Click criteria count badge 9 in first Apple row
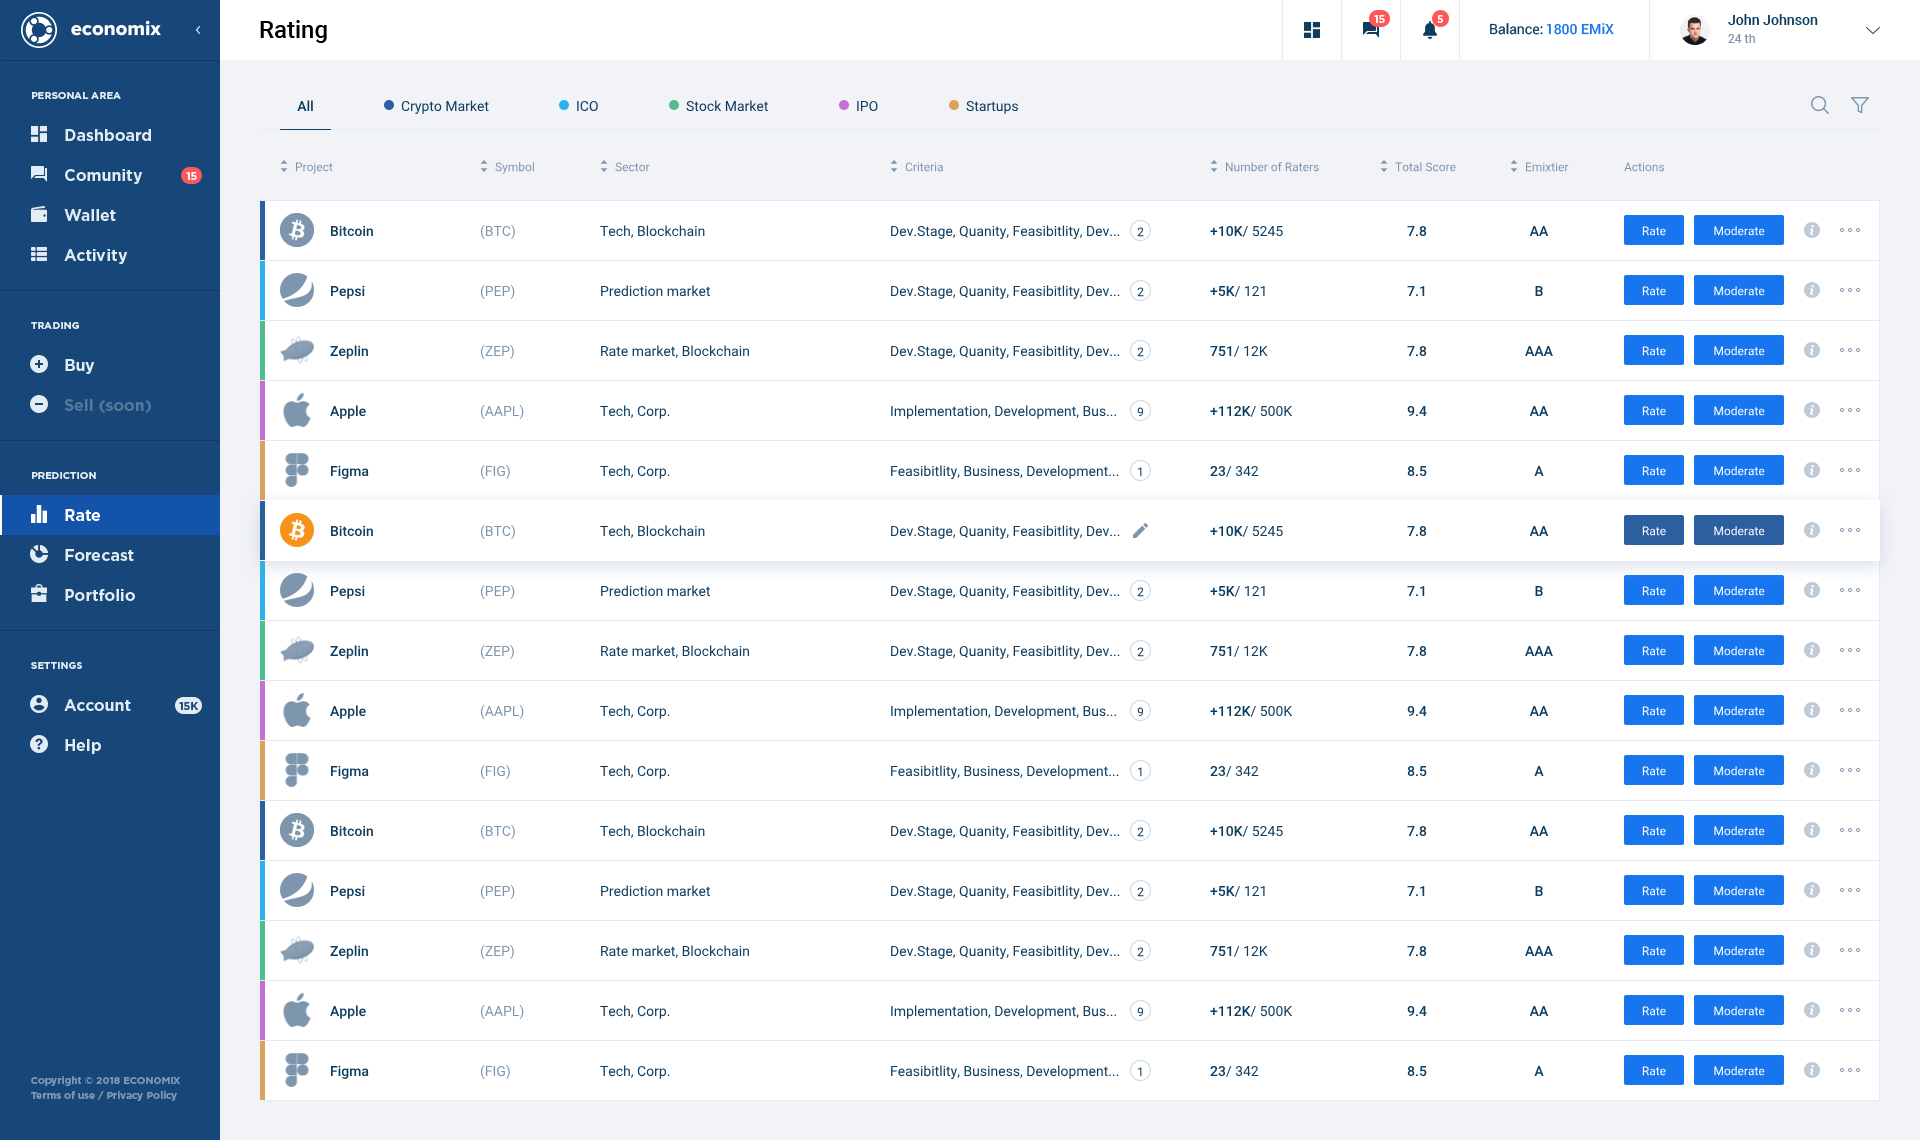 pyautogui.click(x=1139, y=411)
